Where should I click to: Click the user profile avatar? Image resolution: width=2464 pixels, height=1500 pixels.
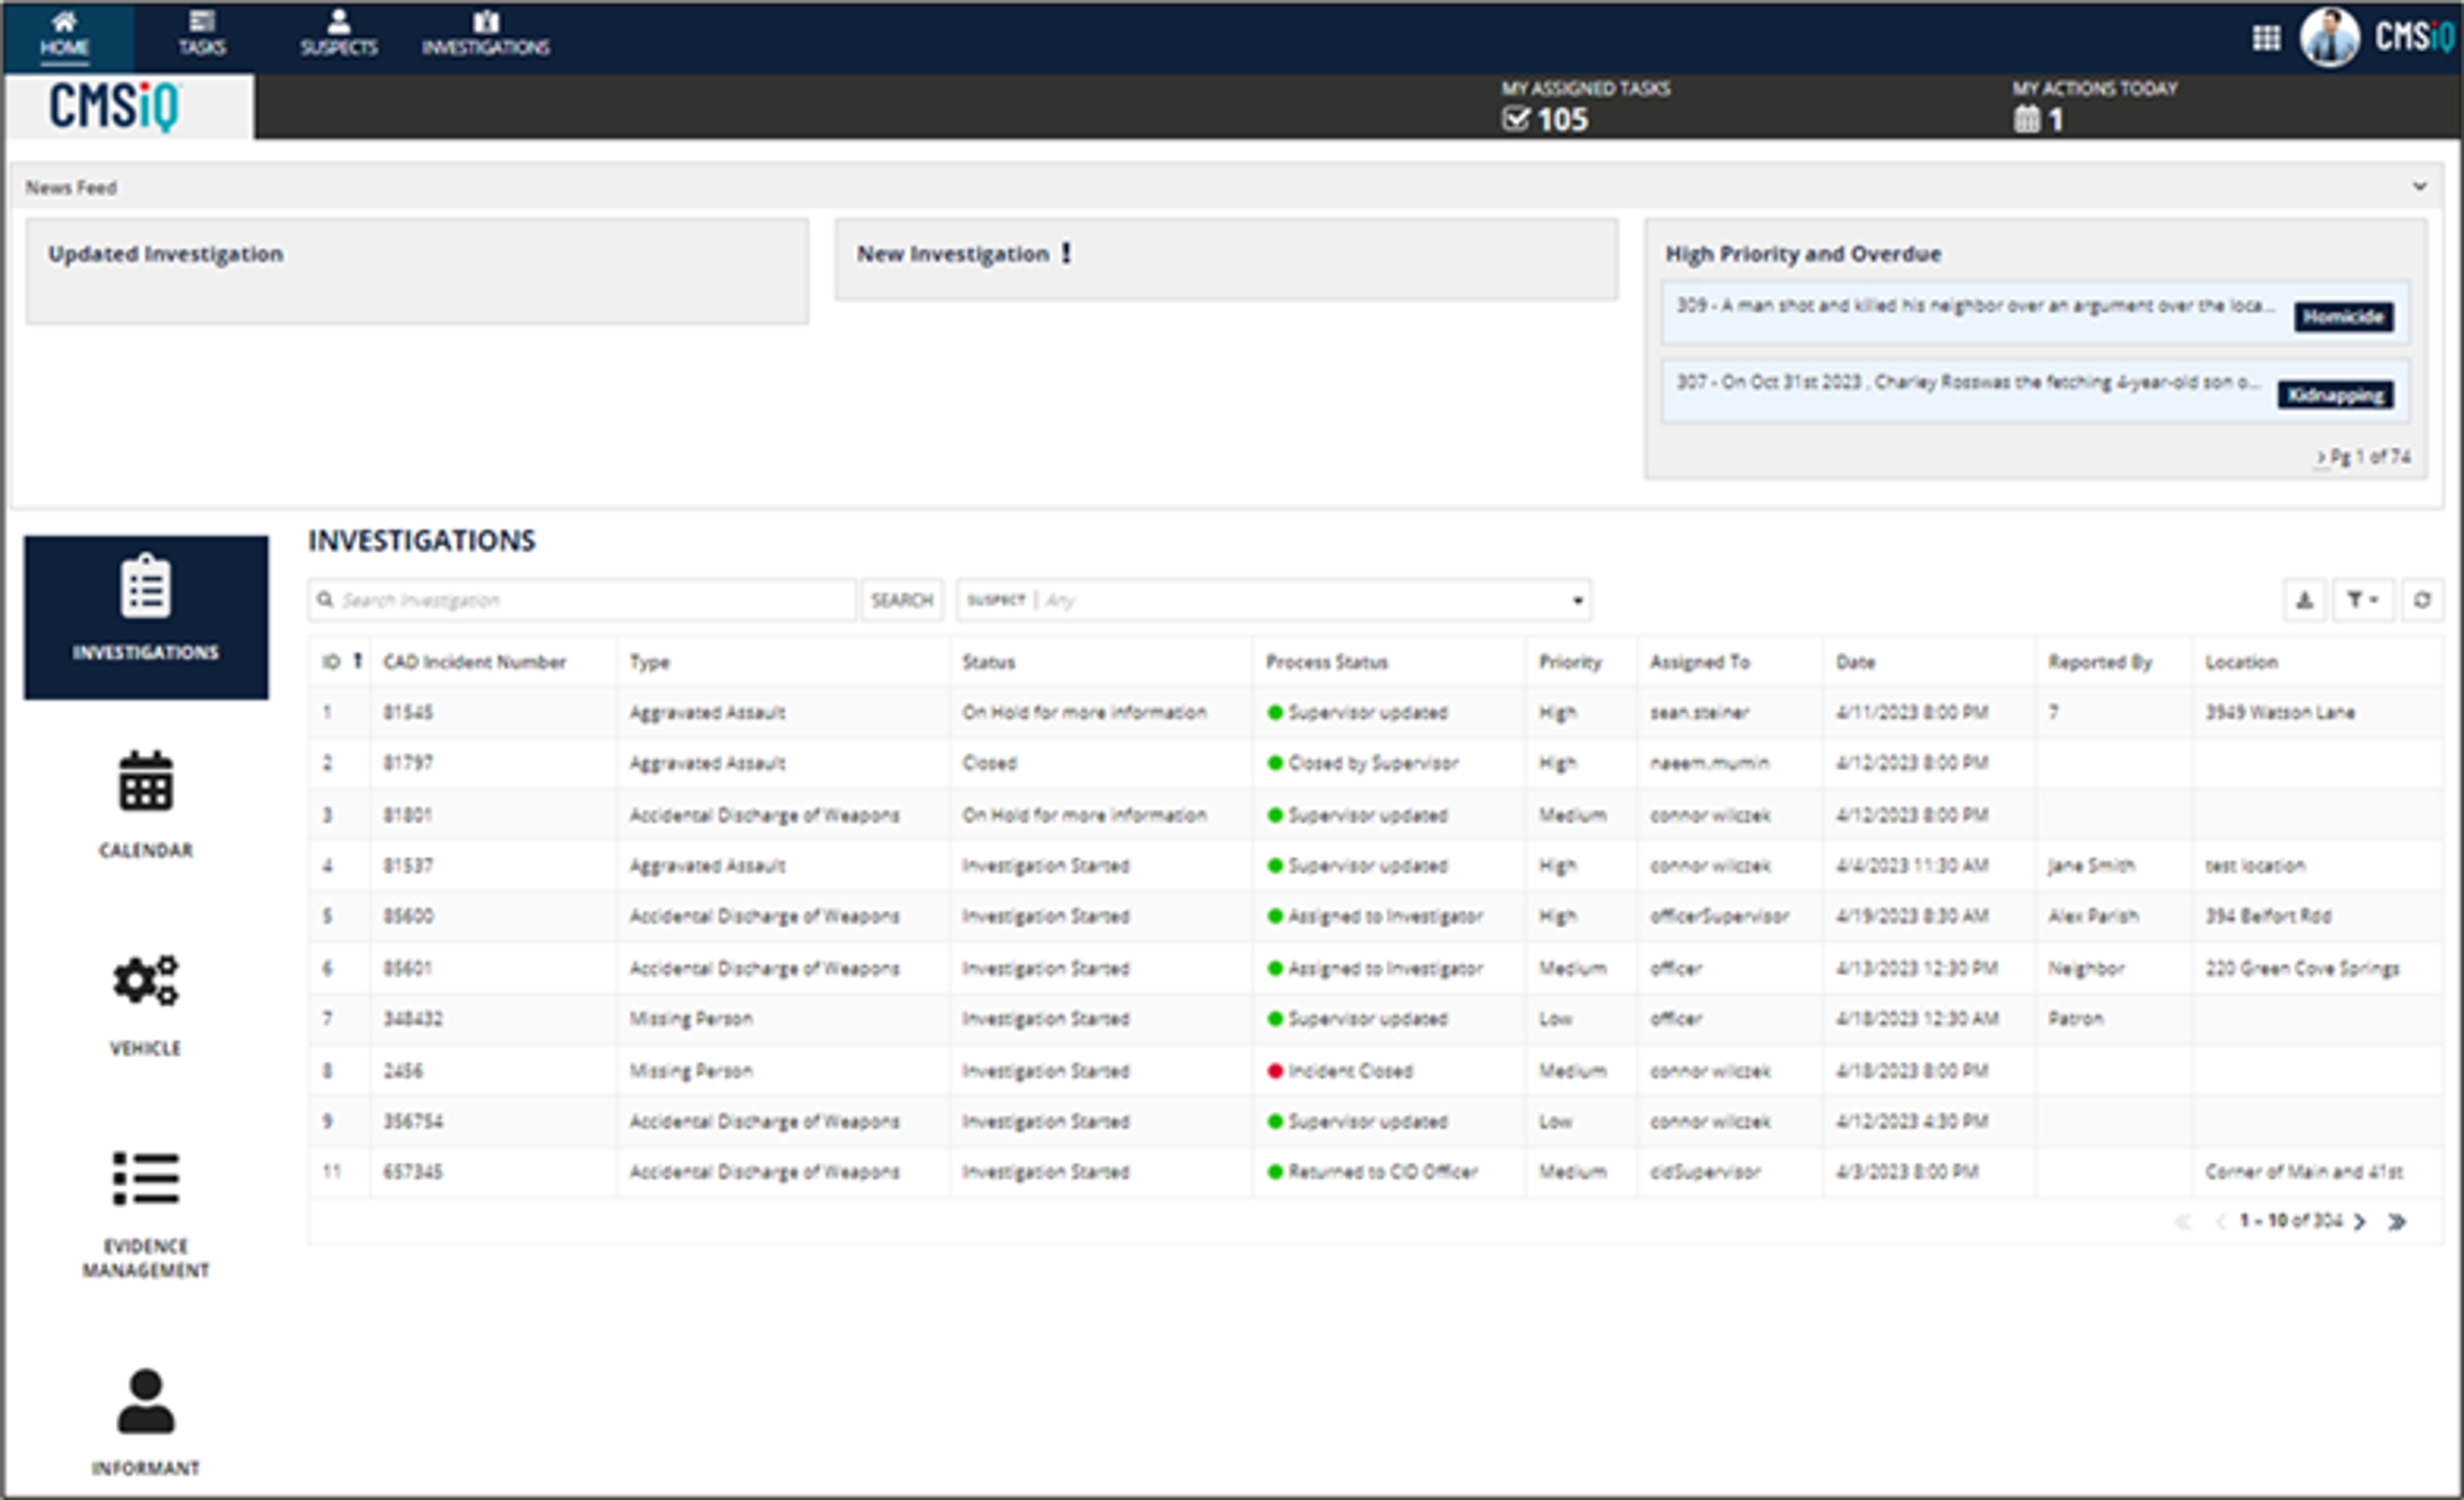coord(2329,37)
